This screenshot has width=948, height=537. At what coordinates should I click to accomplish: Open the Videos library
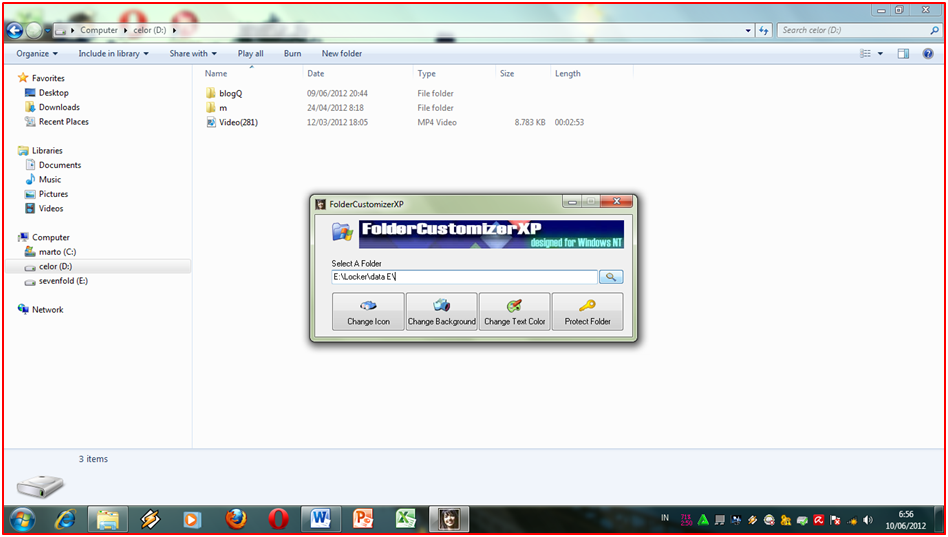44,209
